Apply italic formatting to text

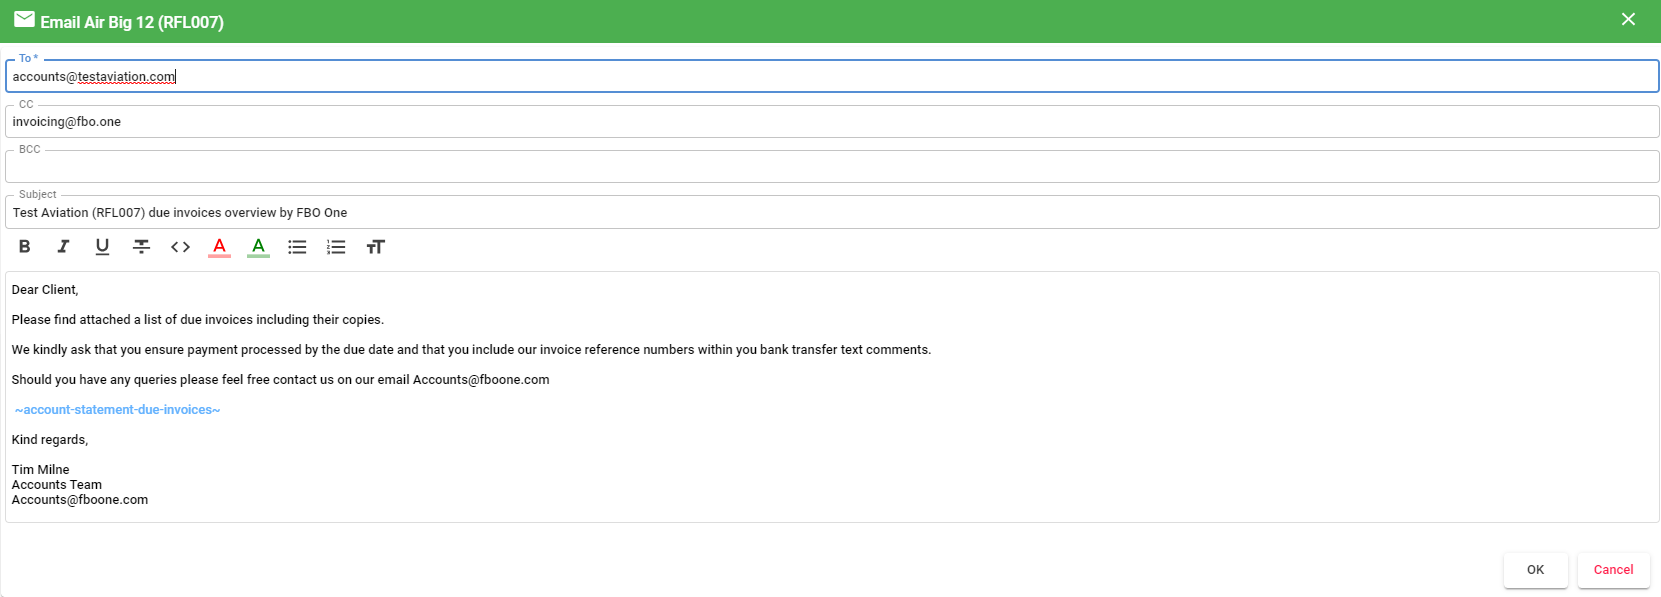[63, 247]
